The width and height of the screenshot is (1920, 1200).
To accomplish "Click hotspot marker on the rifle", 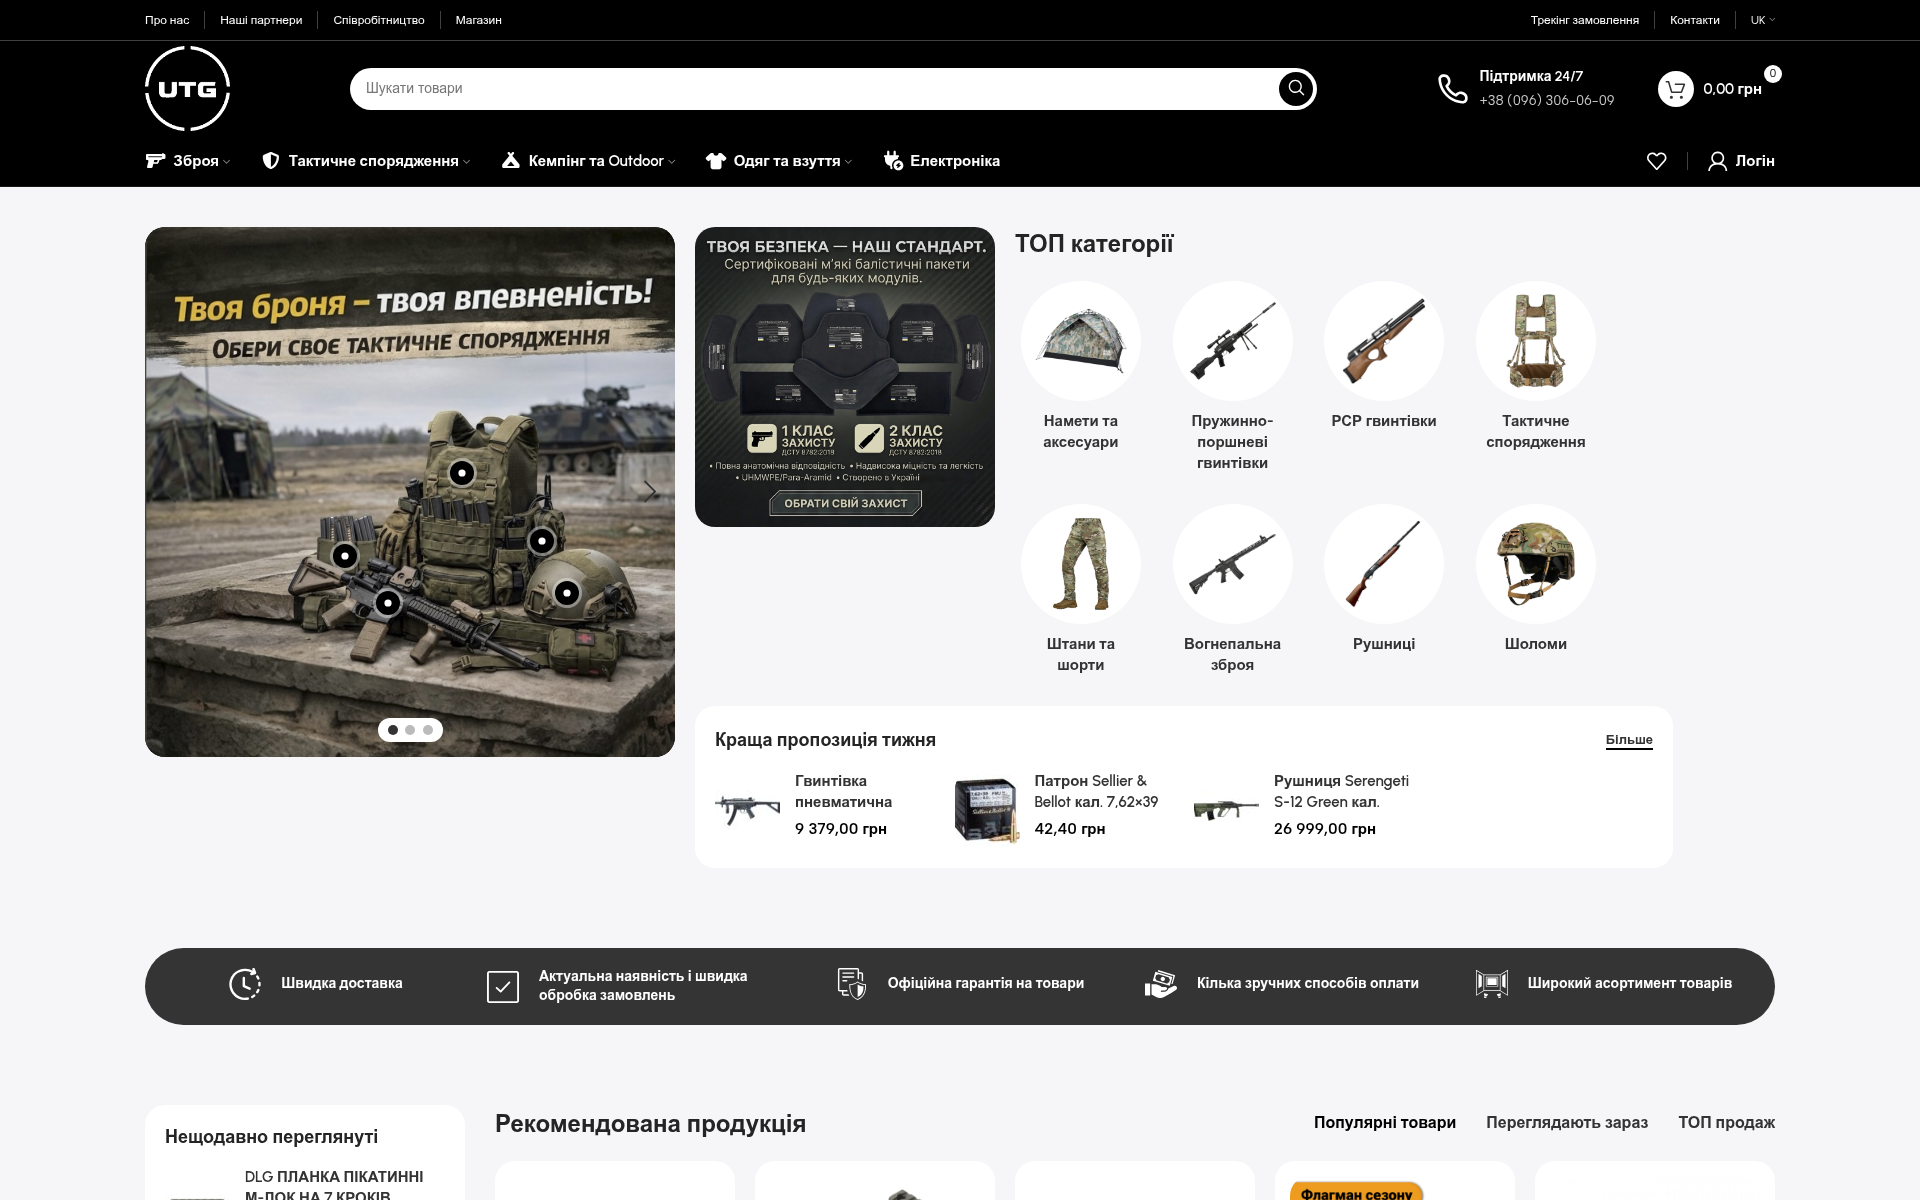I will click(388, 603).
